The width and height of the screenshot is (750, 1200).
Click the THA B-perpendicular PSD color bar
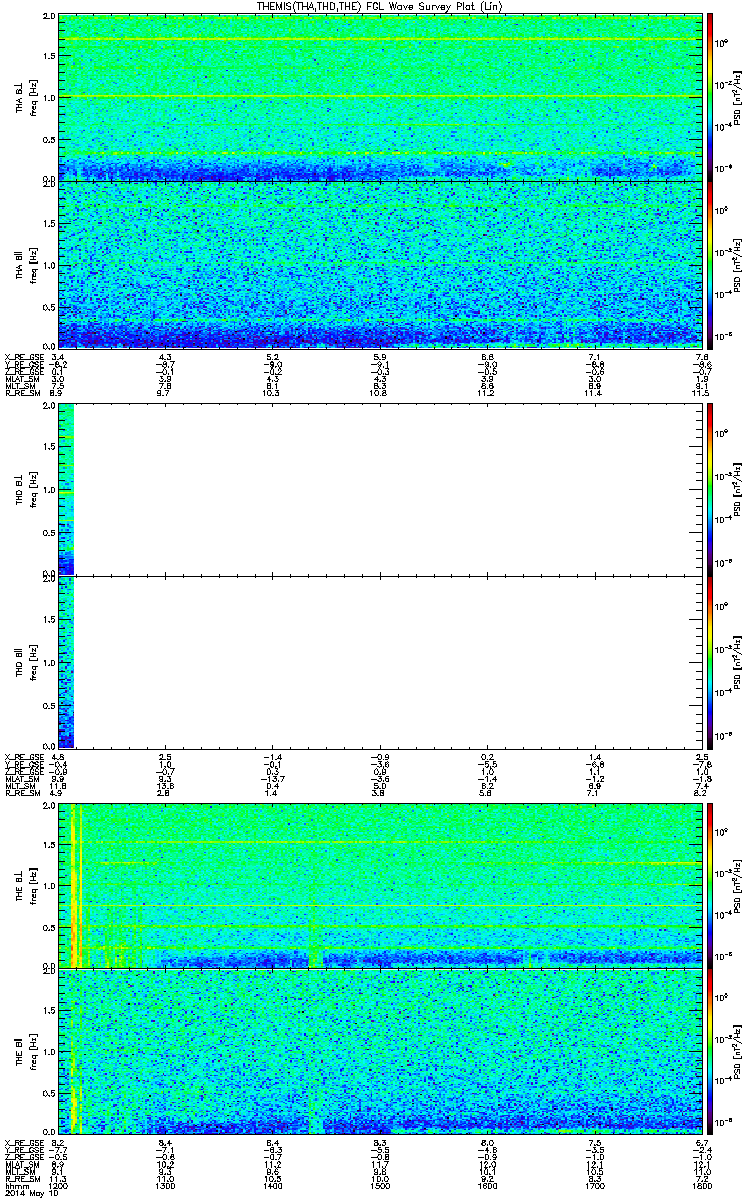[x=709, y=97]
